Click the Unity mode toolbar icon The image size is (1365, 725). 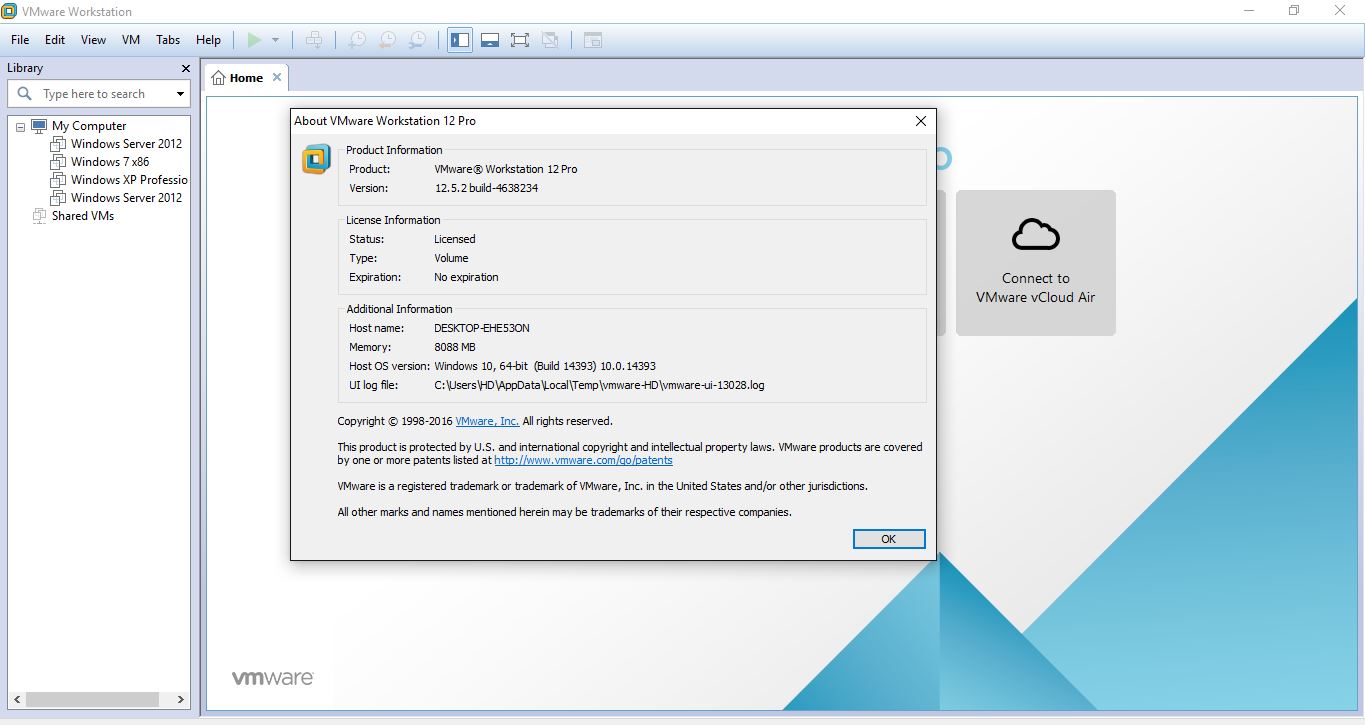(549, 39)
